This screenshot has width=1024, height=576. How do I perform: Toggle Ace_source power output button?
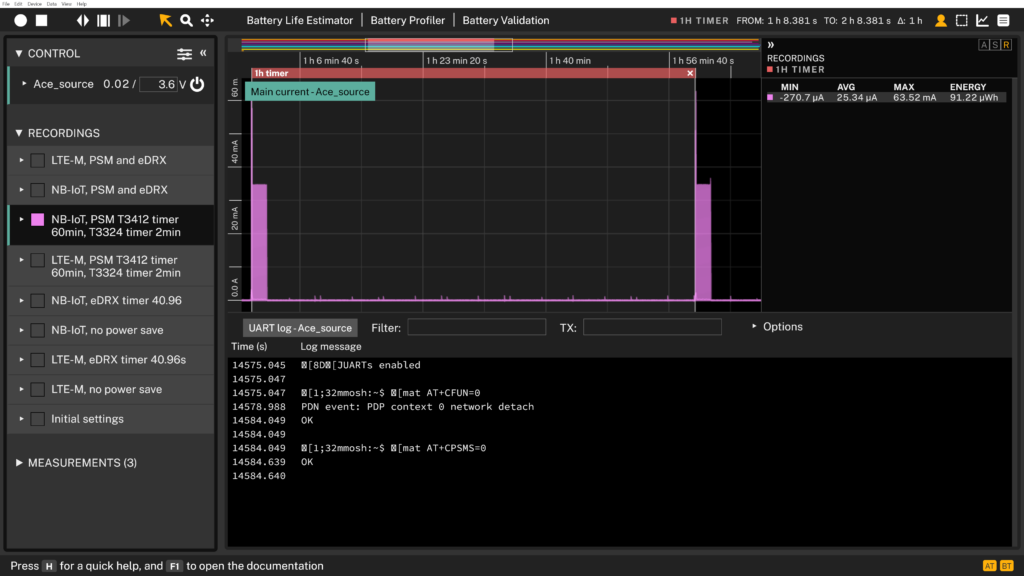coord(197,85)
